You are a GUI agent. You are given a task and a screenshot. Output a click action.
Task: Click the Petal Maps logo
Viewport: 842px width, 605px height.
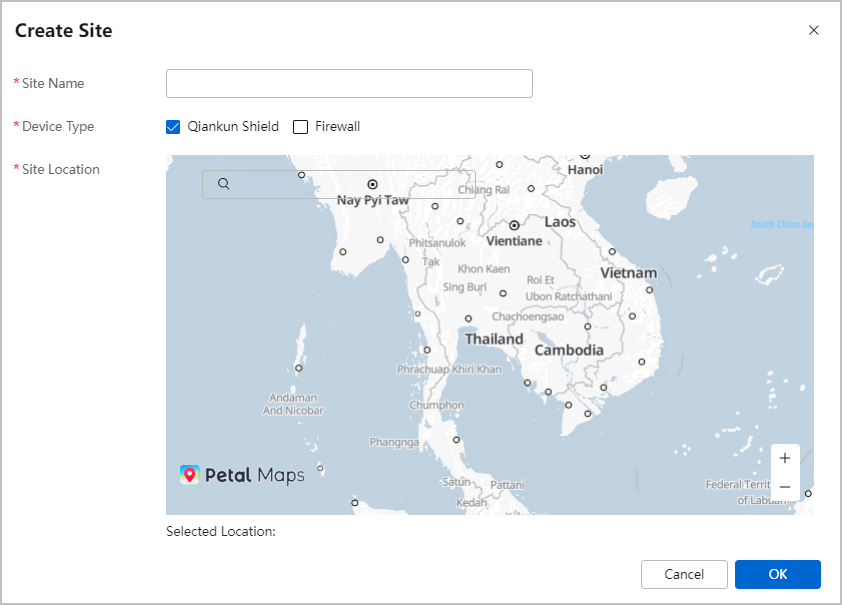coord(242,475)
